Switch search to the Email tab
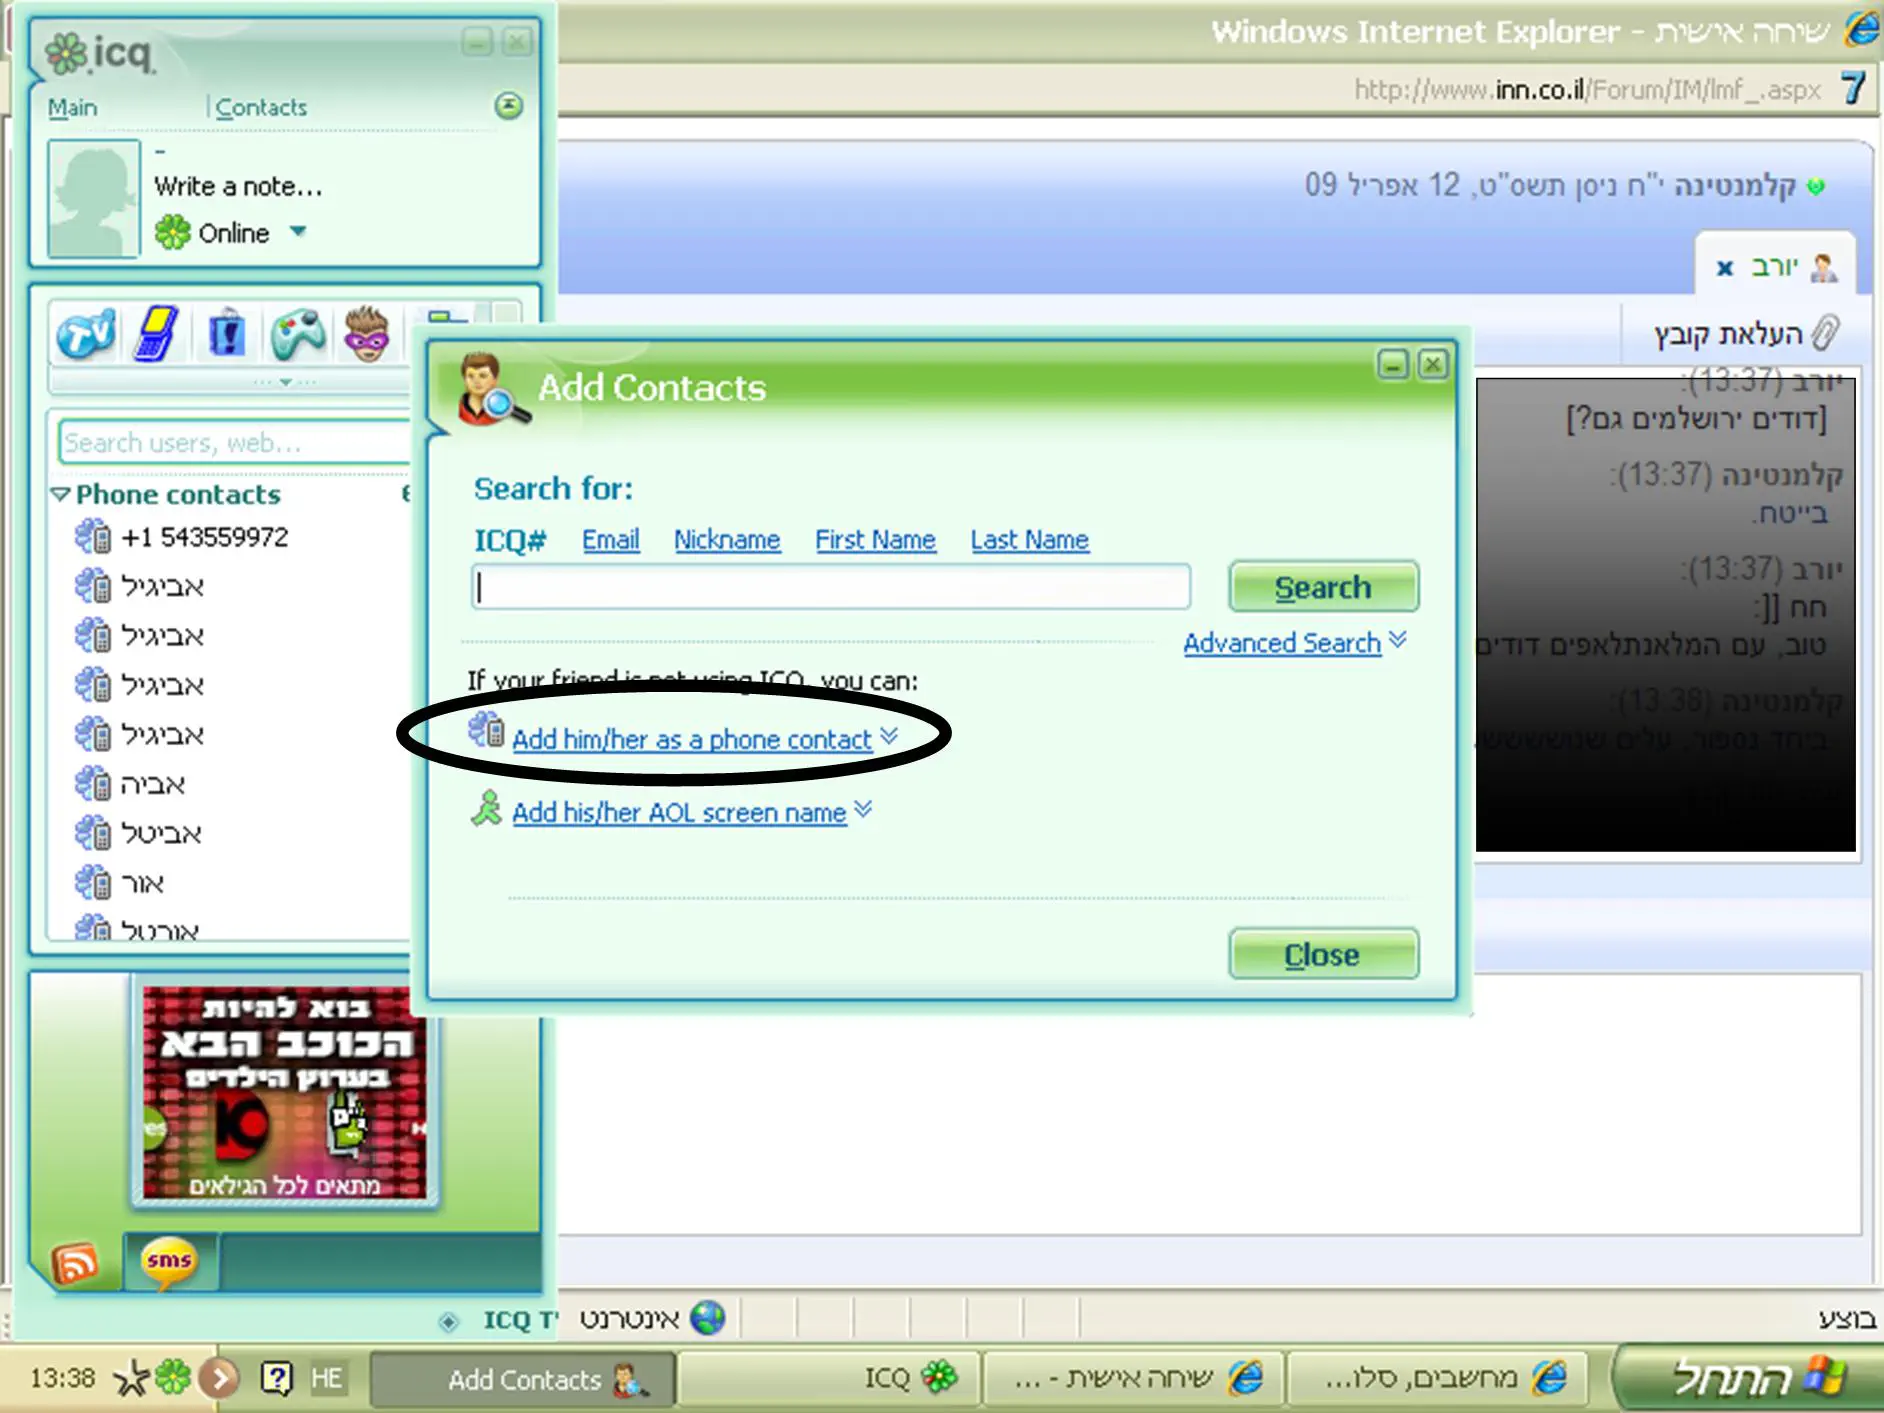Image resolution: width=1884 pixels, height=1413 pixels. 610,540
